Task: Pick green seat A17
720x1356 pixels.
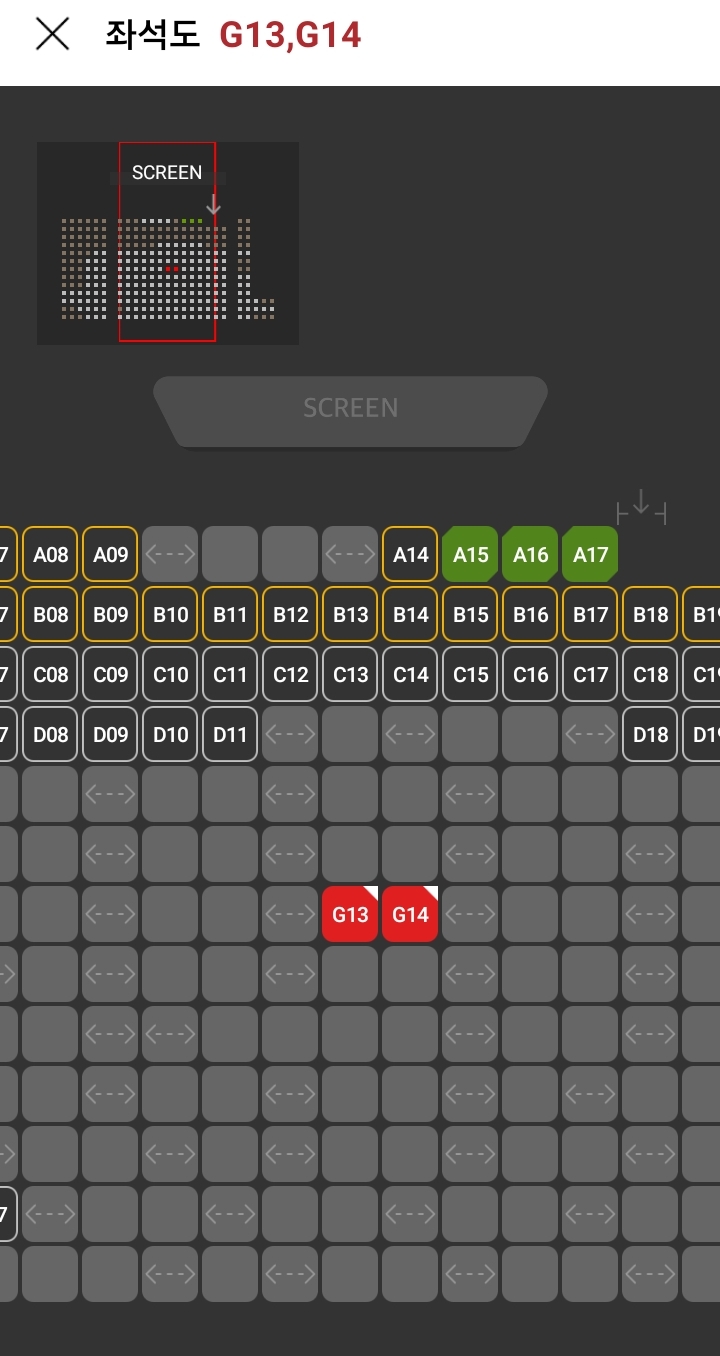Action: pyautogui.click(x=590, y=554)
